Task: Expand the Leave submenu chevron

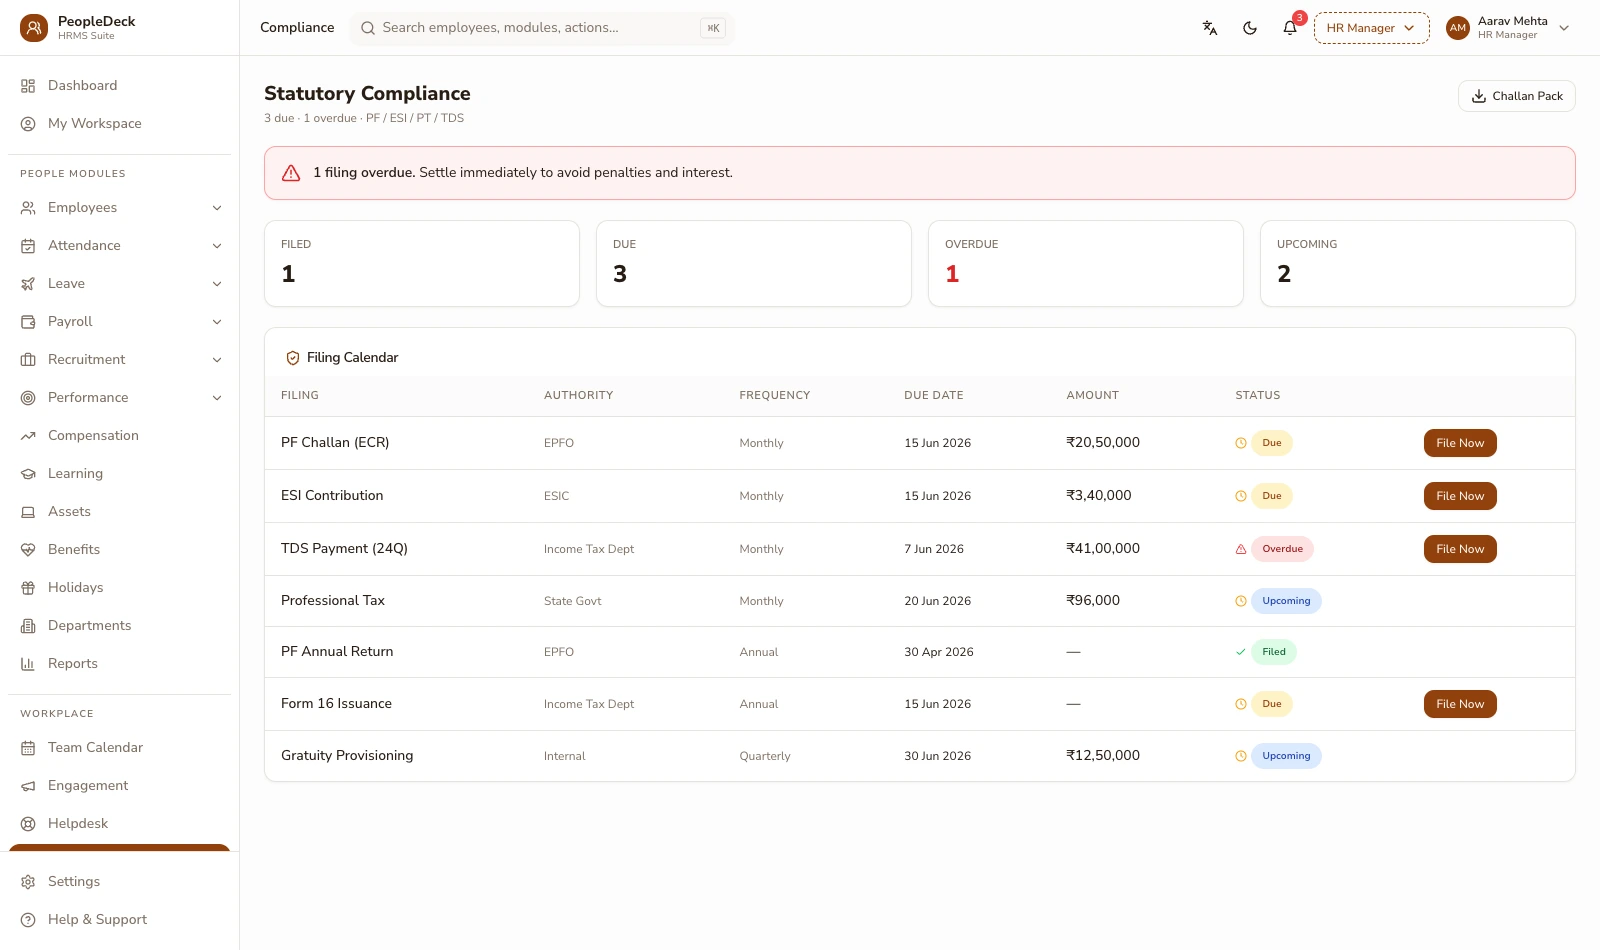Action: click(x=217, y=284)
